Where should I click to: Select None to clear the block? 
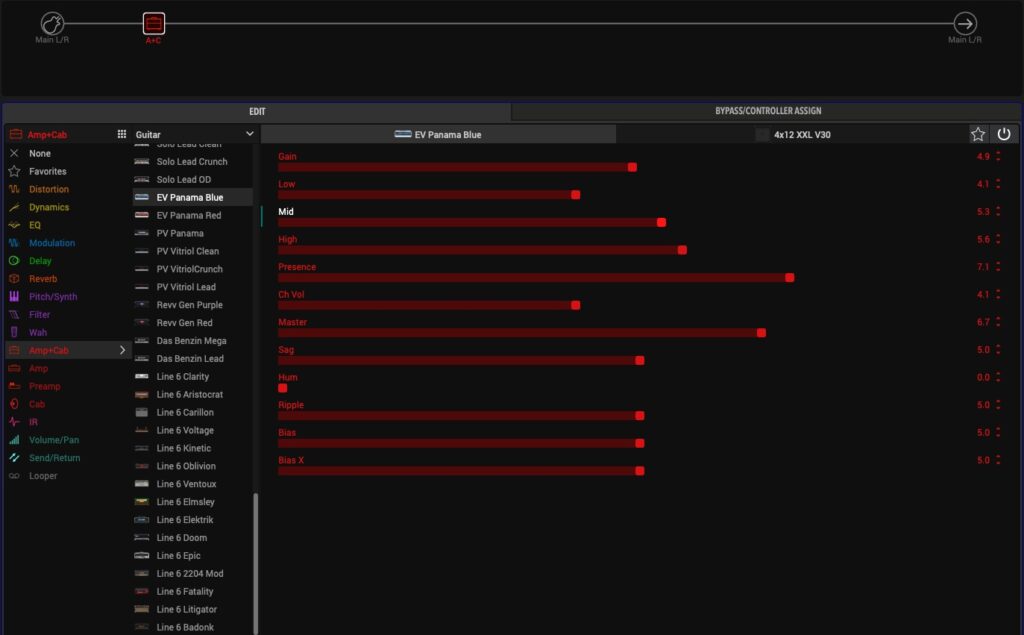coord(40,154)
